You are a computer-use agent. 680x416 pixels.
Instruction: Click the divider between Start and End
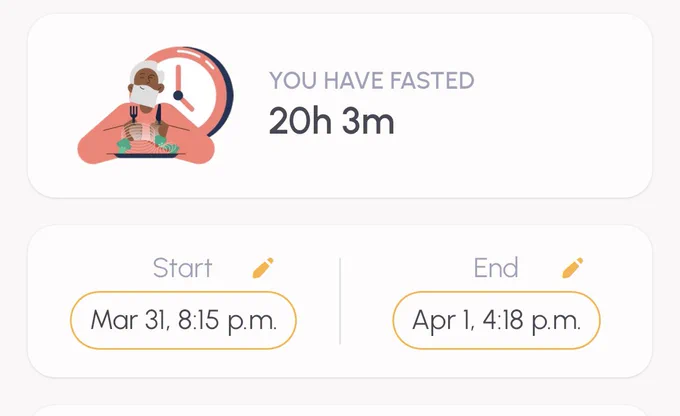(x=340, y=301)
